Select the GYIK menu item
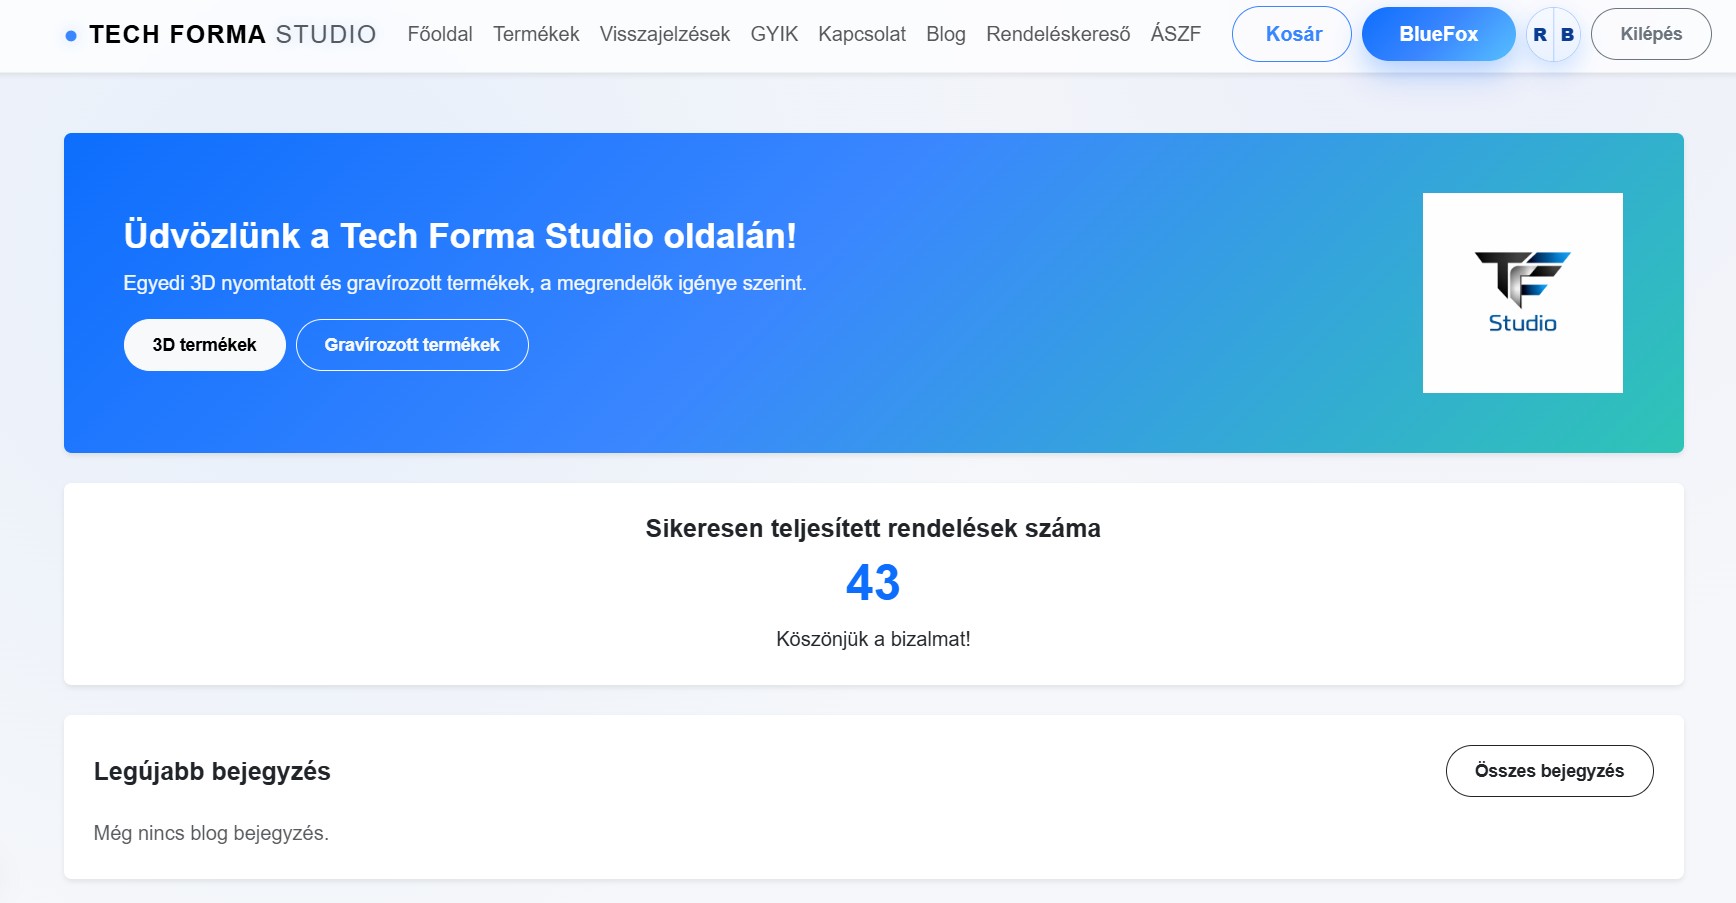The width and height of the screenshot is (1736, 903). [x=774, y=34]
